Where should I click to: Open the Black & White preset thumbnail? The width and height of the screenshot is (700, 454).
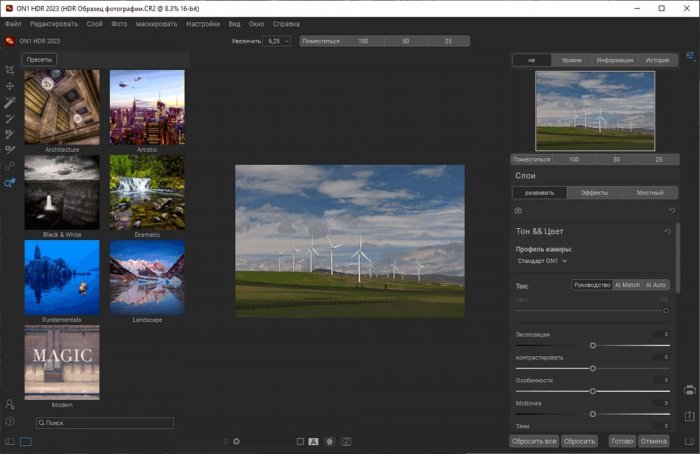click(62, 192)
